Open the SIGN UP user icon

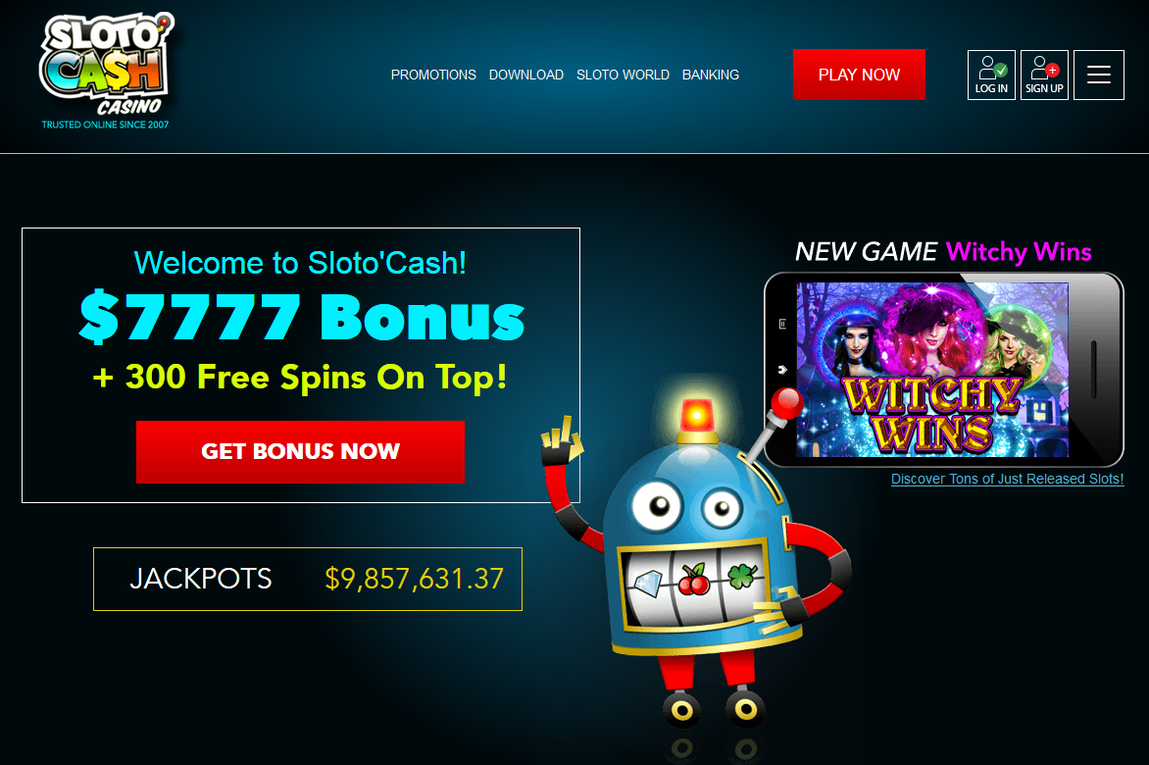pos(1044,75)
